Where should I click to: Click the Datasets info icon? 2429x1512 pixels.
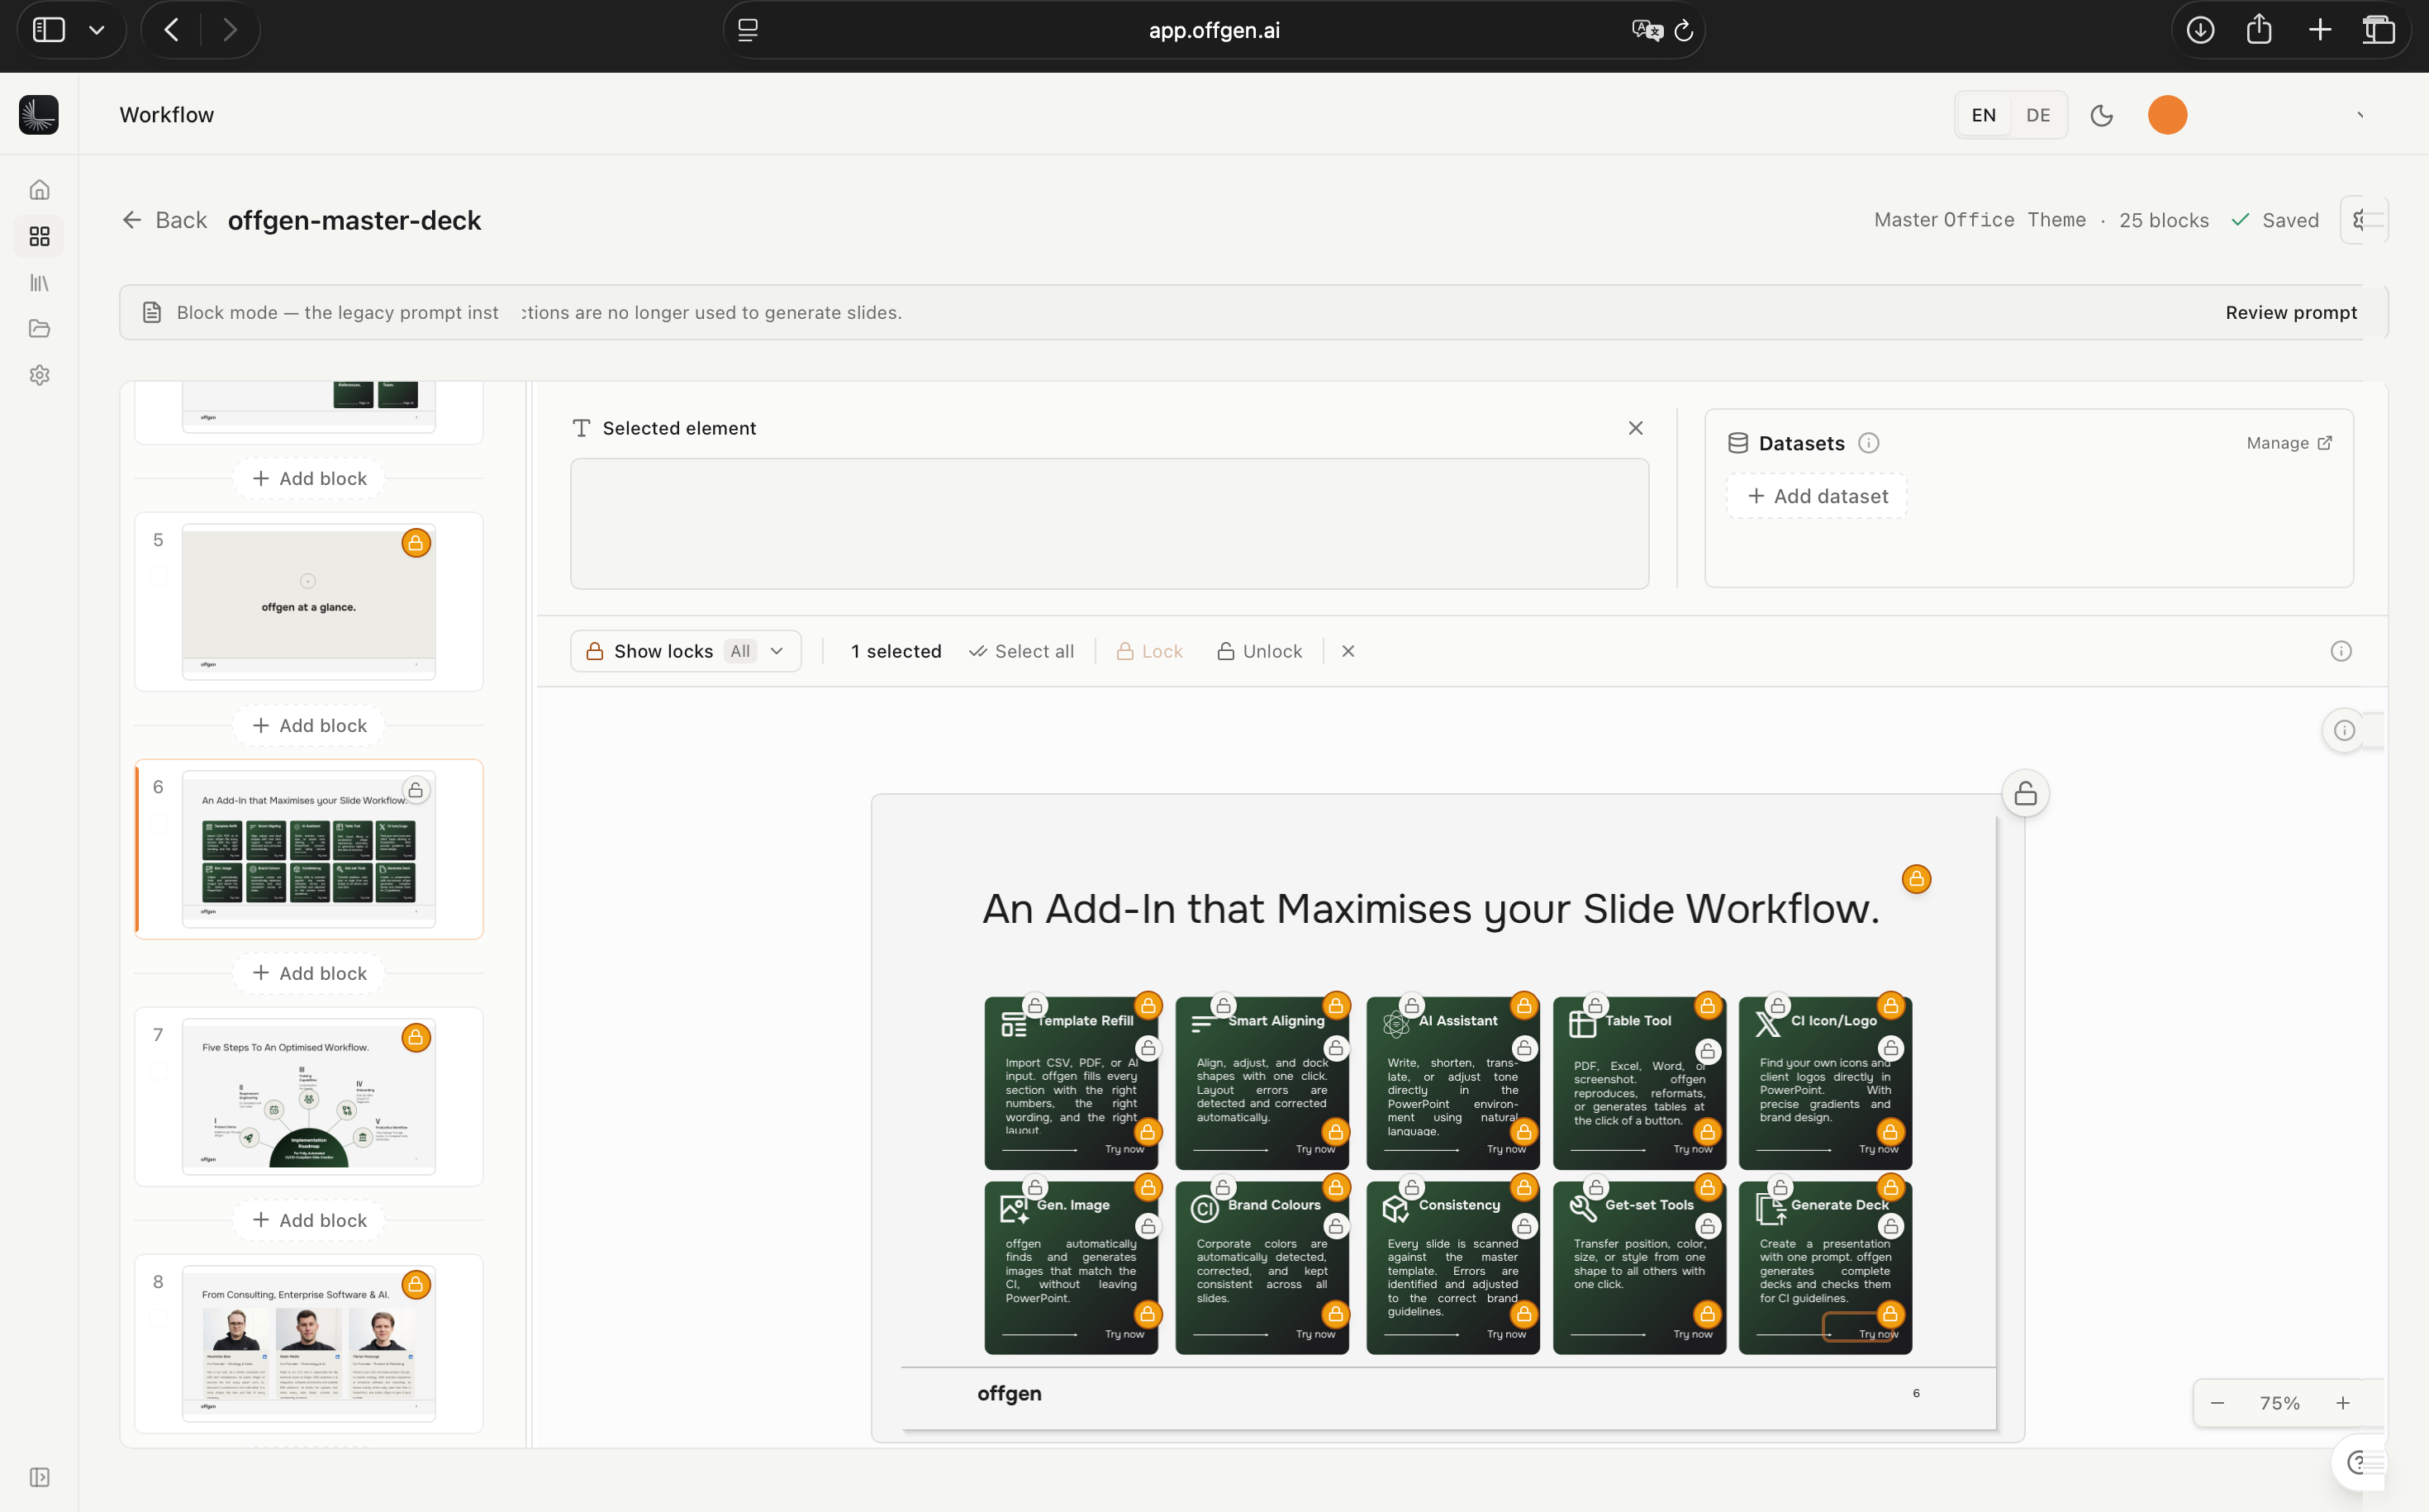coord(1868,443)
